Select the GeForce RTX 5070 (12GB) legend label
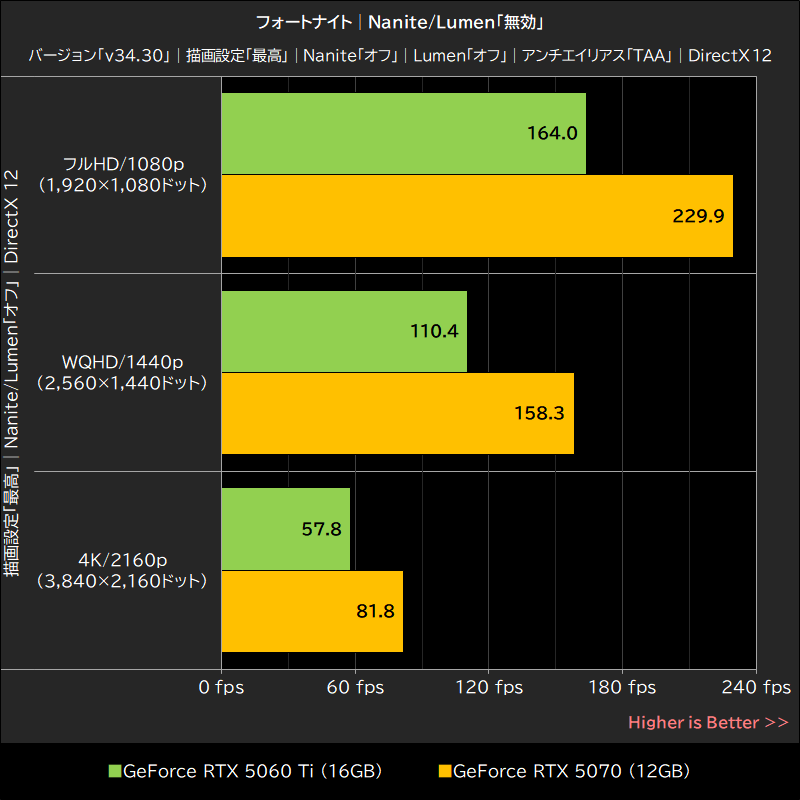Viewport: 800px width, 800px height. tap(571, 771)
